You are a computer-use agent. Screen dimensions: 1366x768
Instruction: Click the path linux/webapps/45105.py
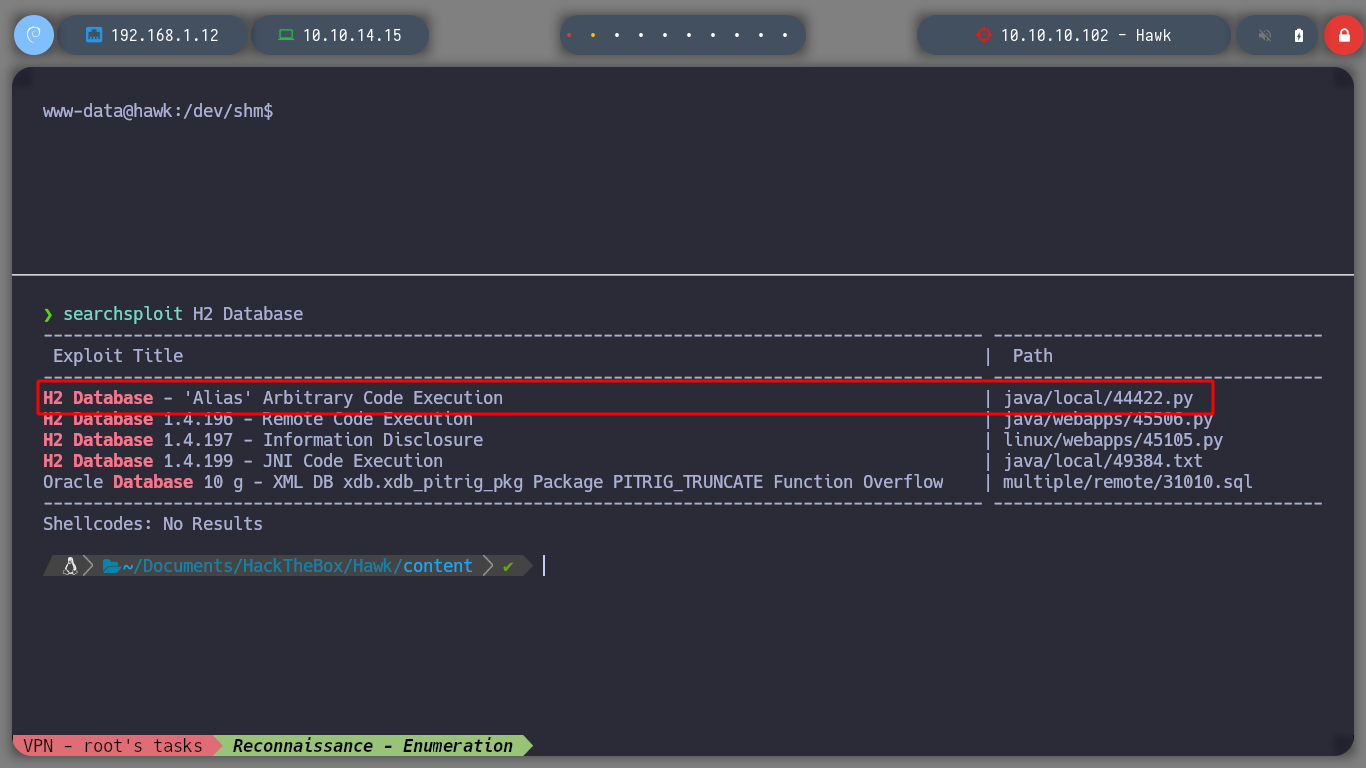pyautogui.click(x=1113, y=440)
